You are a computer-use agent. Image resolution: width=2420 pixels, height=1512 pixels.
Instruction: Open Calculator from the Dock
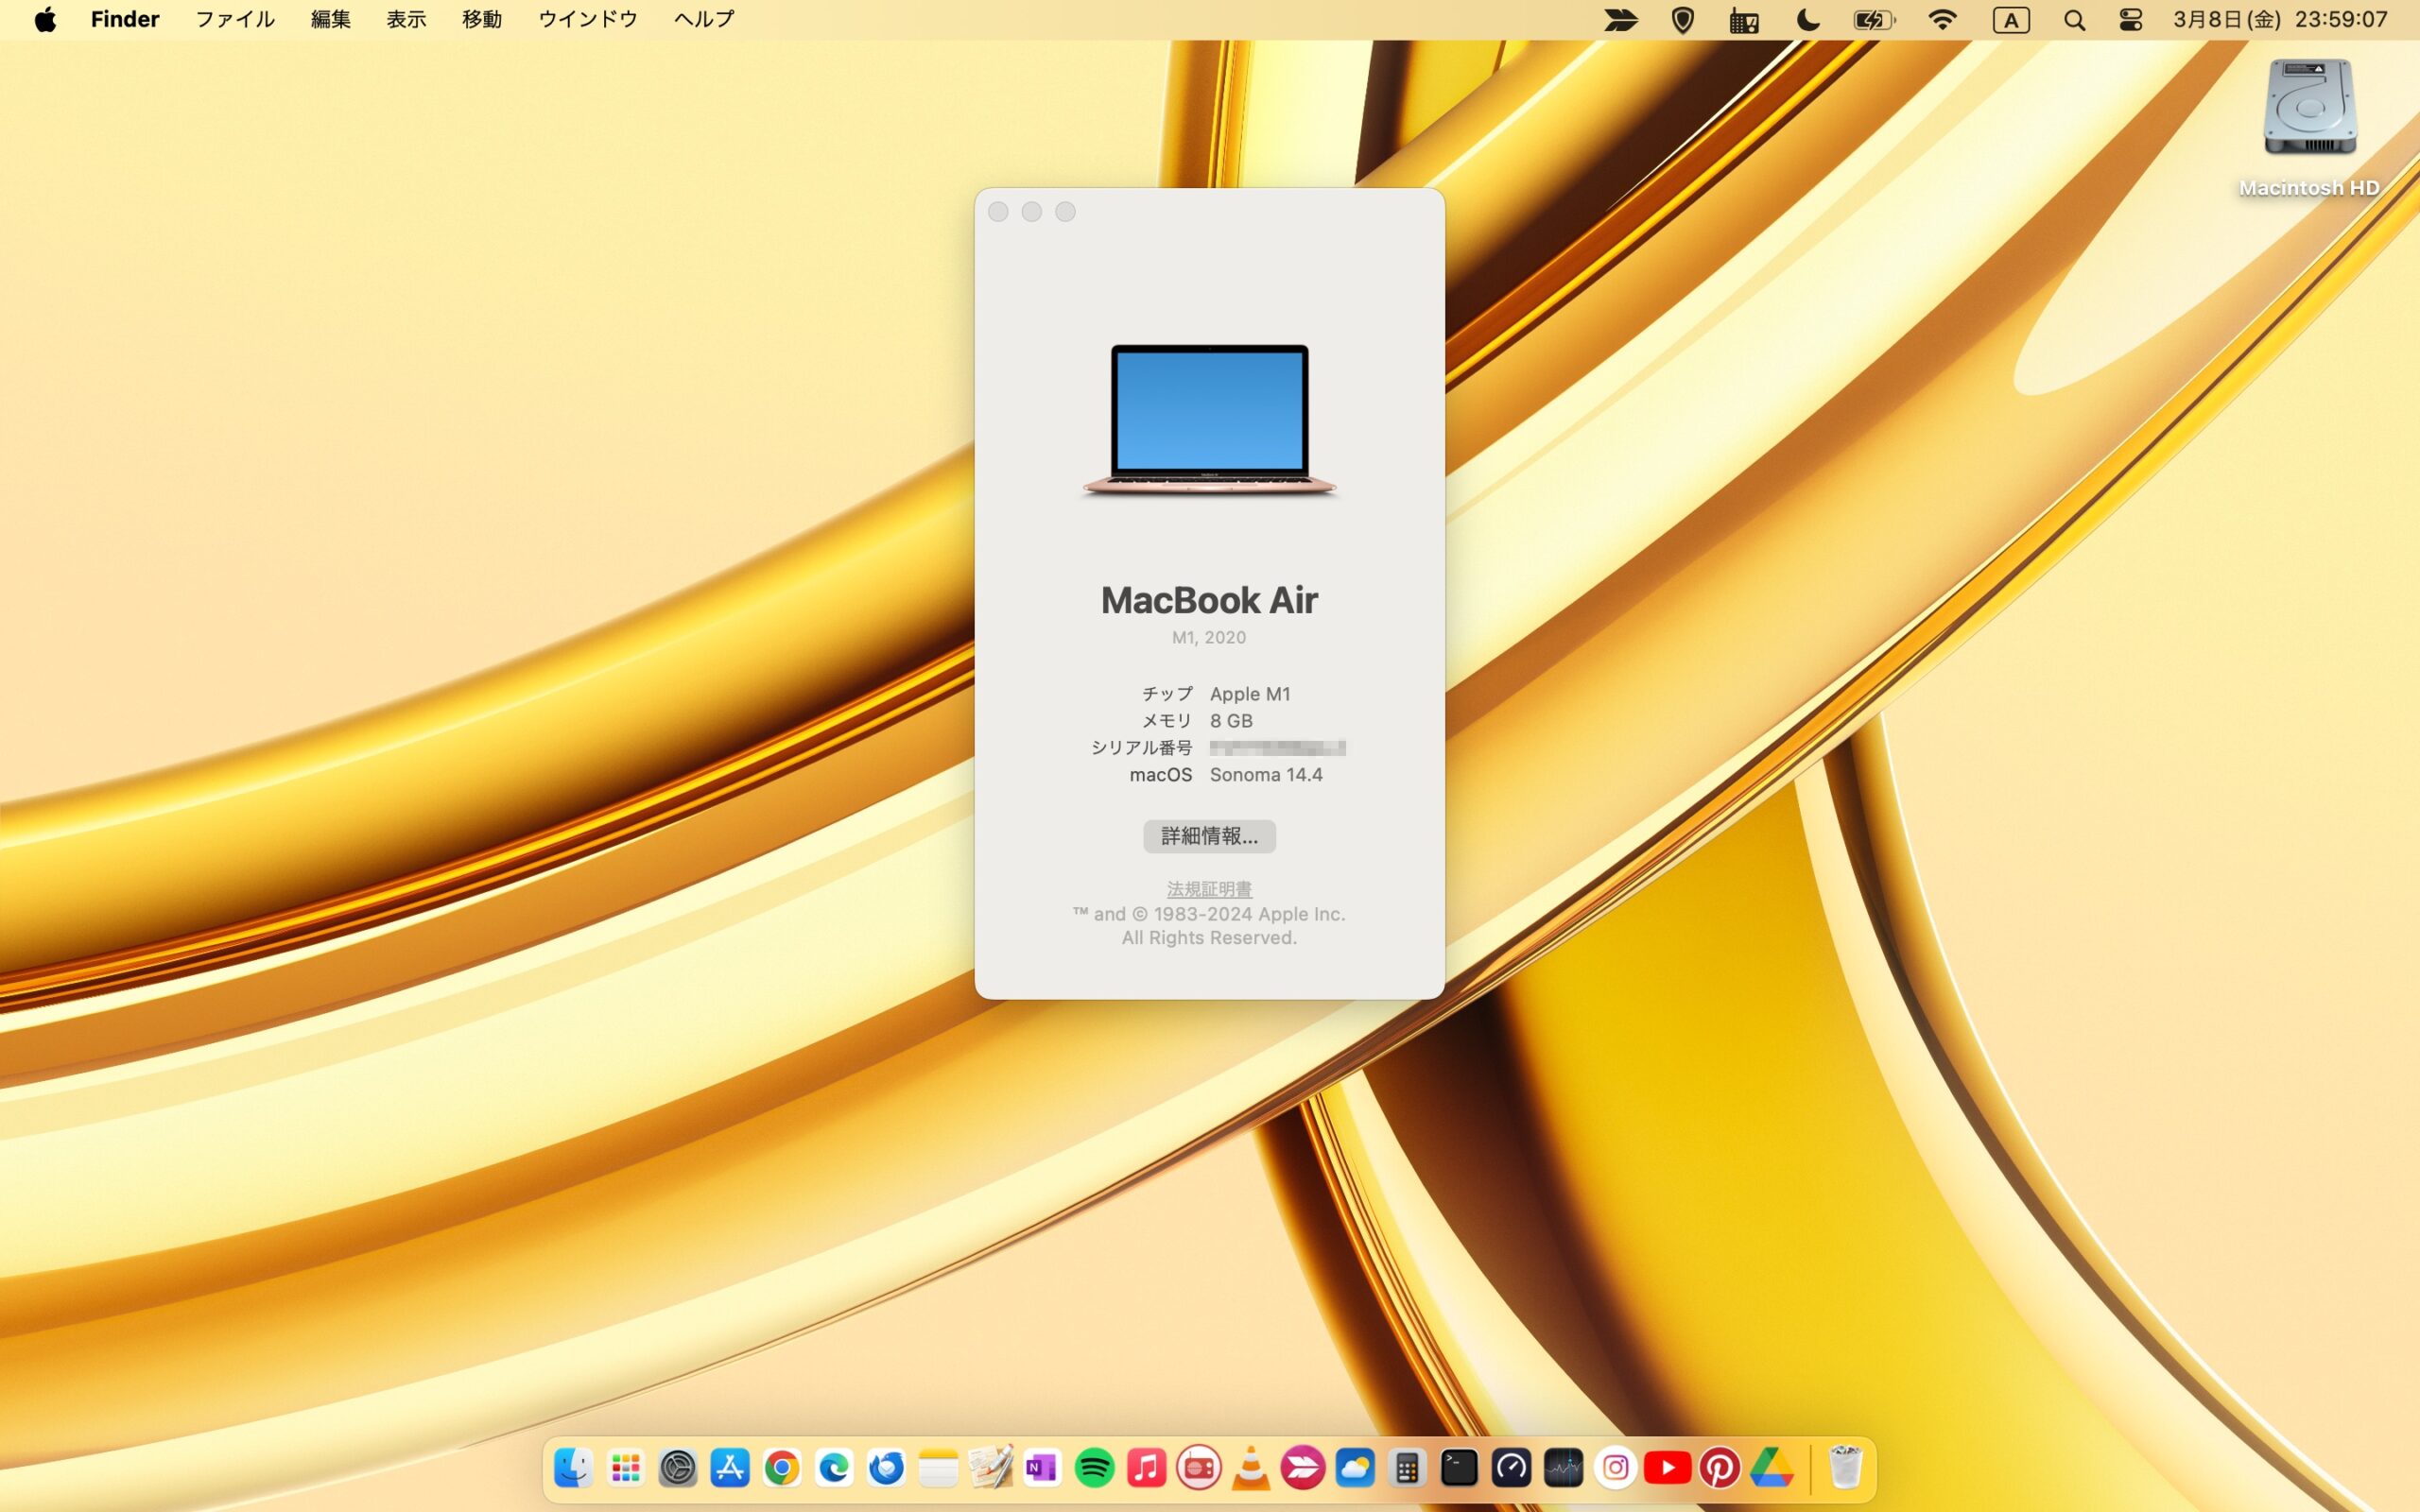click(1407, 1468)
